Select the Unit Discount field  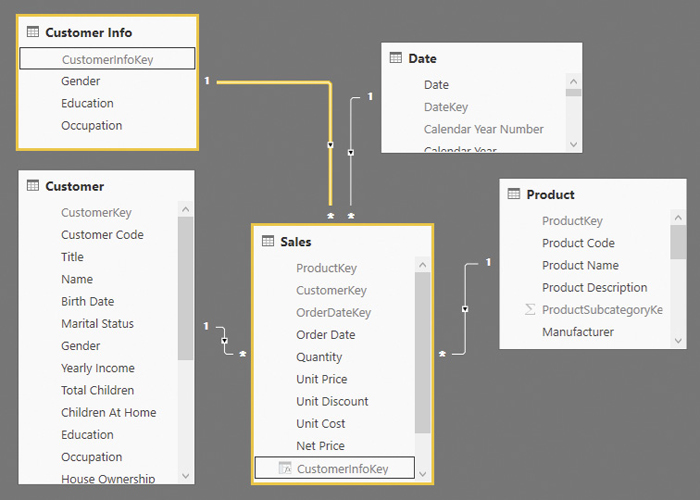[334, 401]
